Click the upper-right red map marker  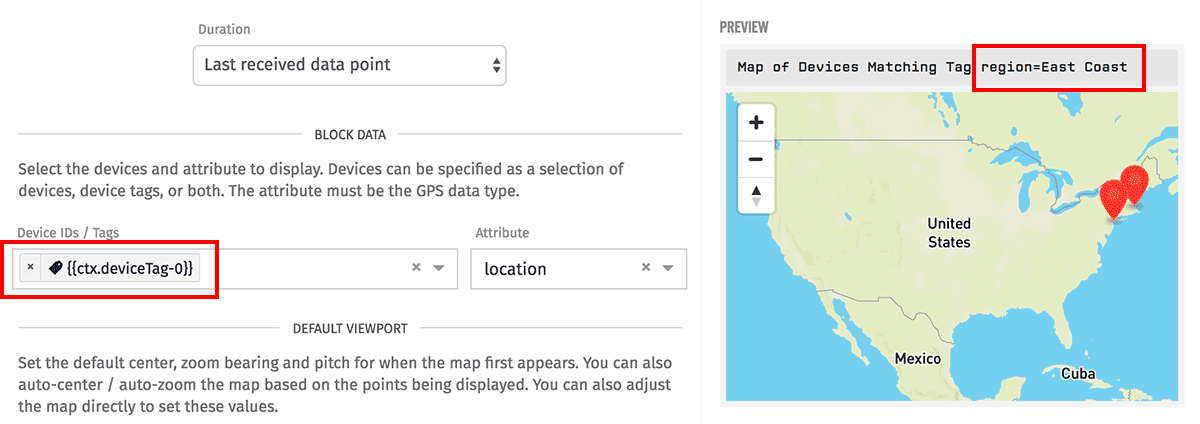[x=1134, y=186]
